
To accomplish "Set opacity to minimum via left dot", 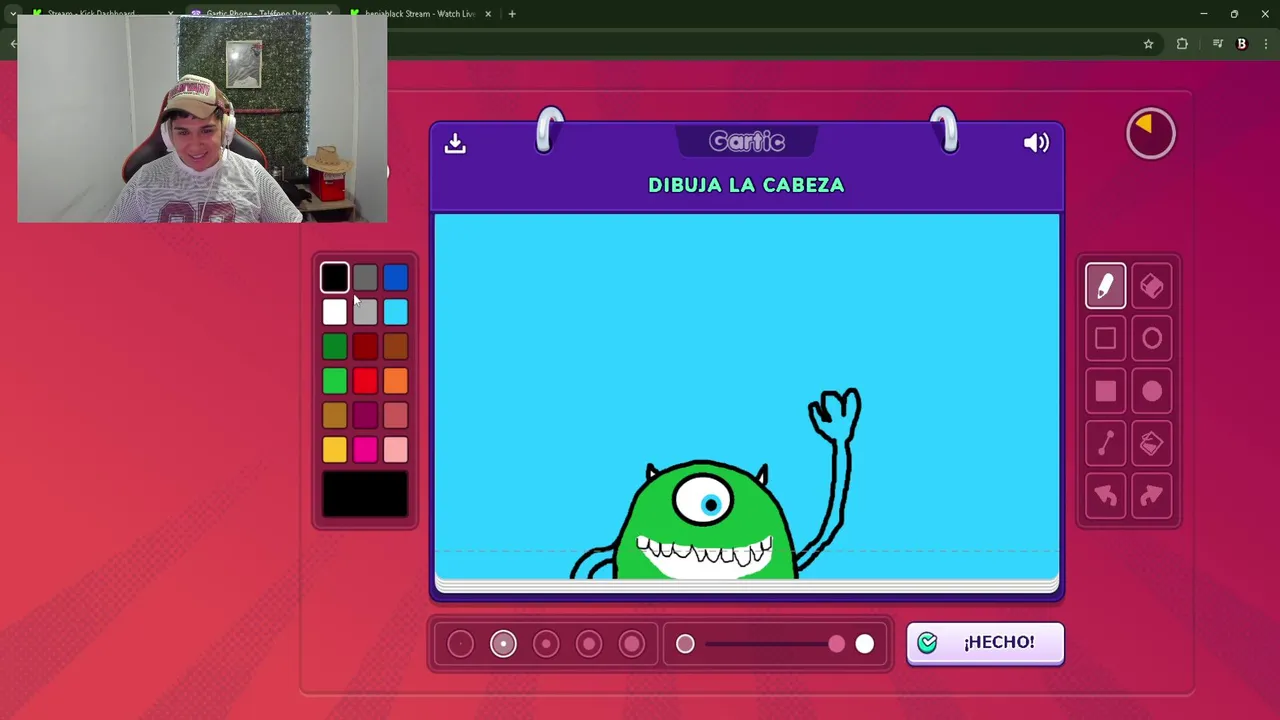I will click(x=685, y=645).
